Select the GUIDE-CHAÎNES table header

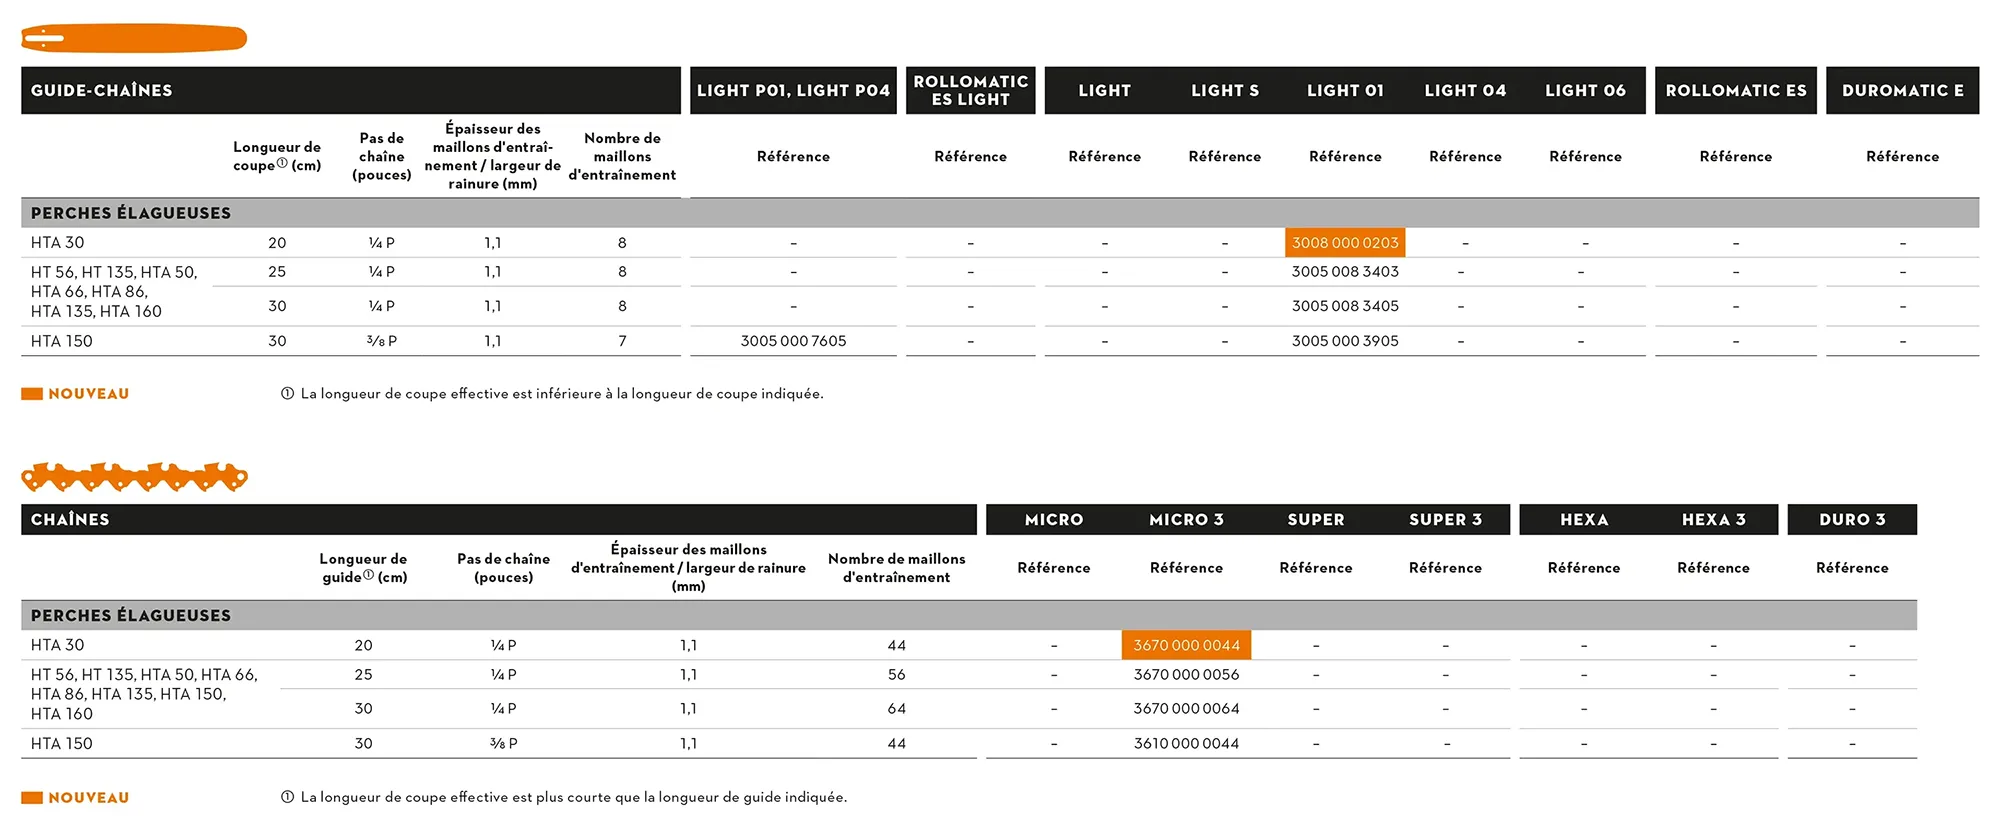click(x=351, y=90)
